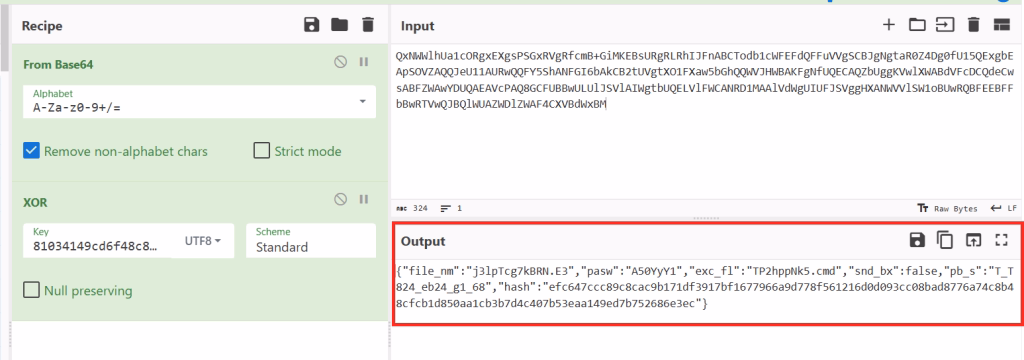This screenshot has height=360, width=1024.
Task: Save output to file
Action: 917,240
